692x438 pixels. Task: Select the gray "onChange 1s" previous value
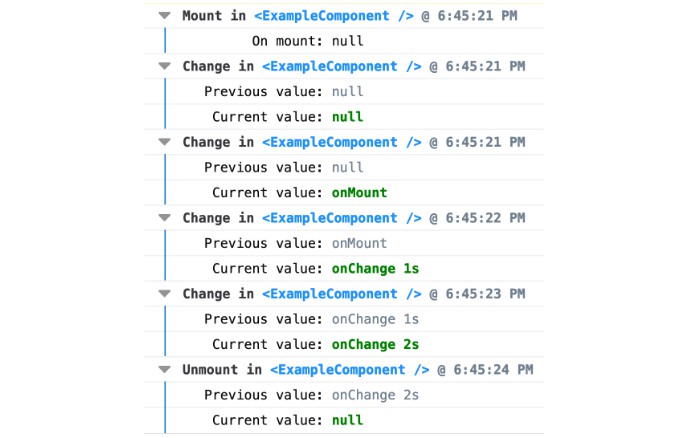click(375, 319)
